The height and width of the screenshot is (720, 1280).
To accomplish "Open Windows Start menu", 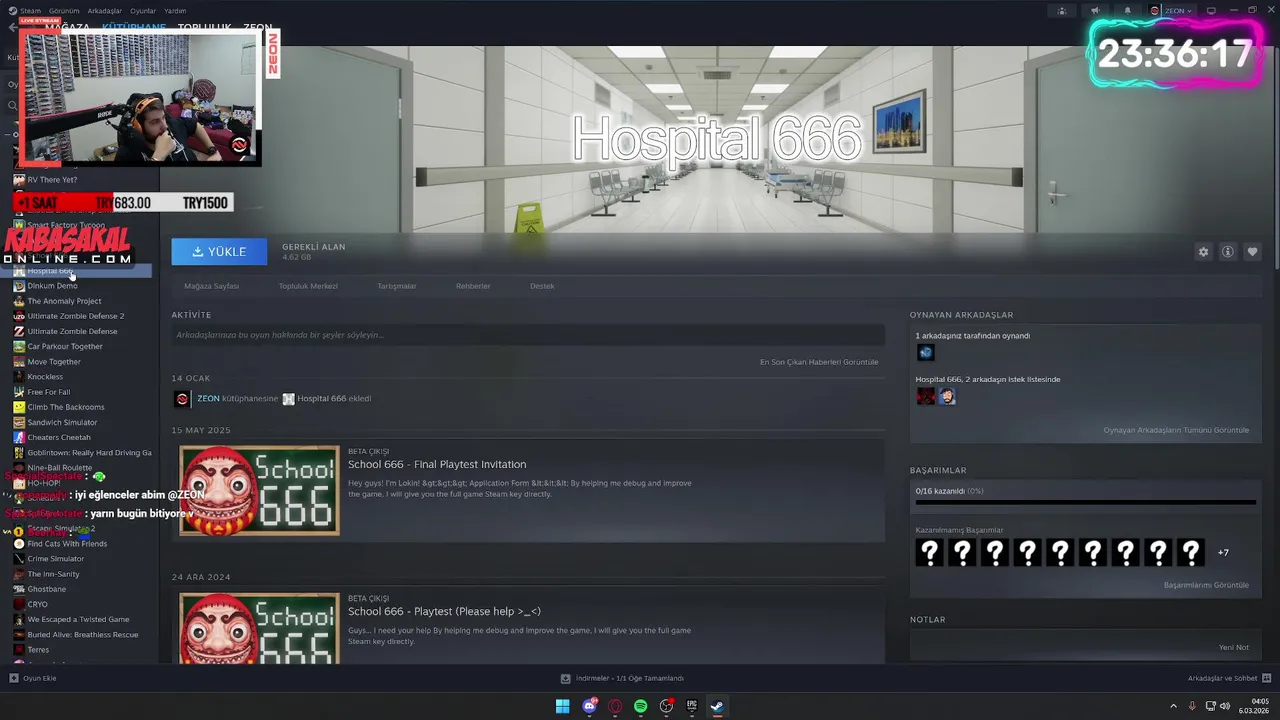I will point(563,706).
